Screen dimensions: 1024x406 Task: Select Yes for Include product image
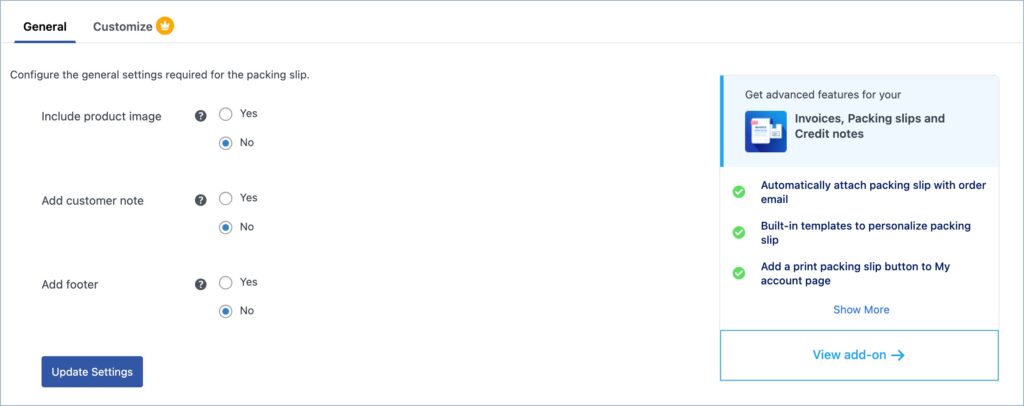coord(225,114)
